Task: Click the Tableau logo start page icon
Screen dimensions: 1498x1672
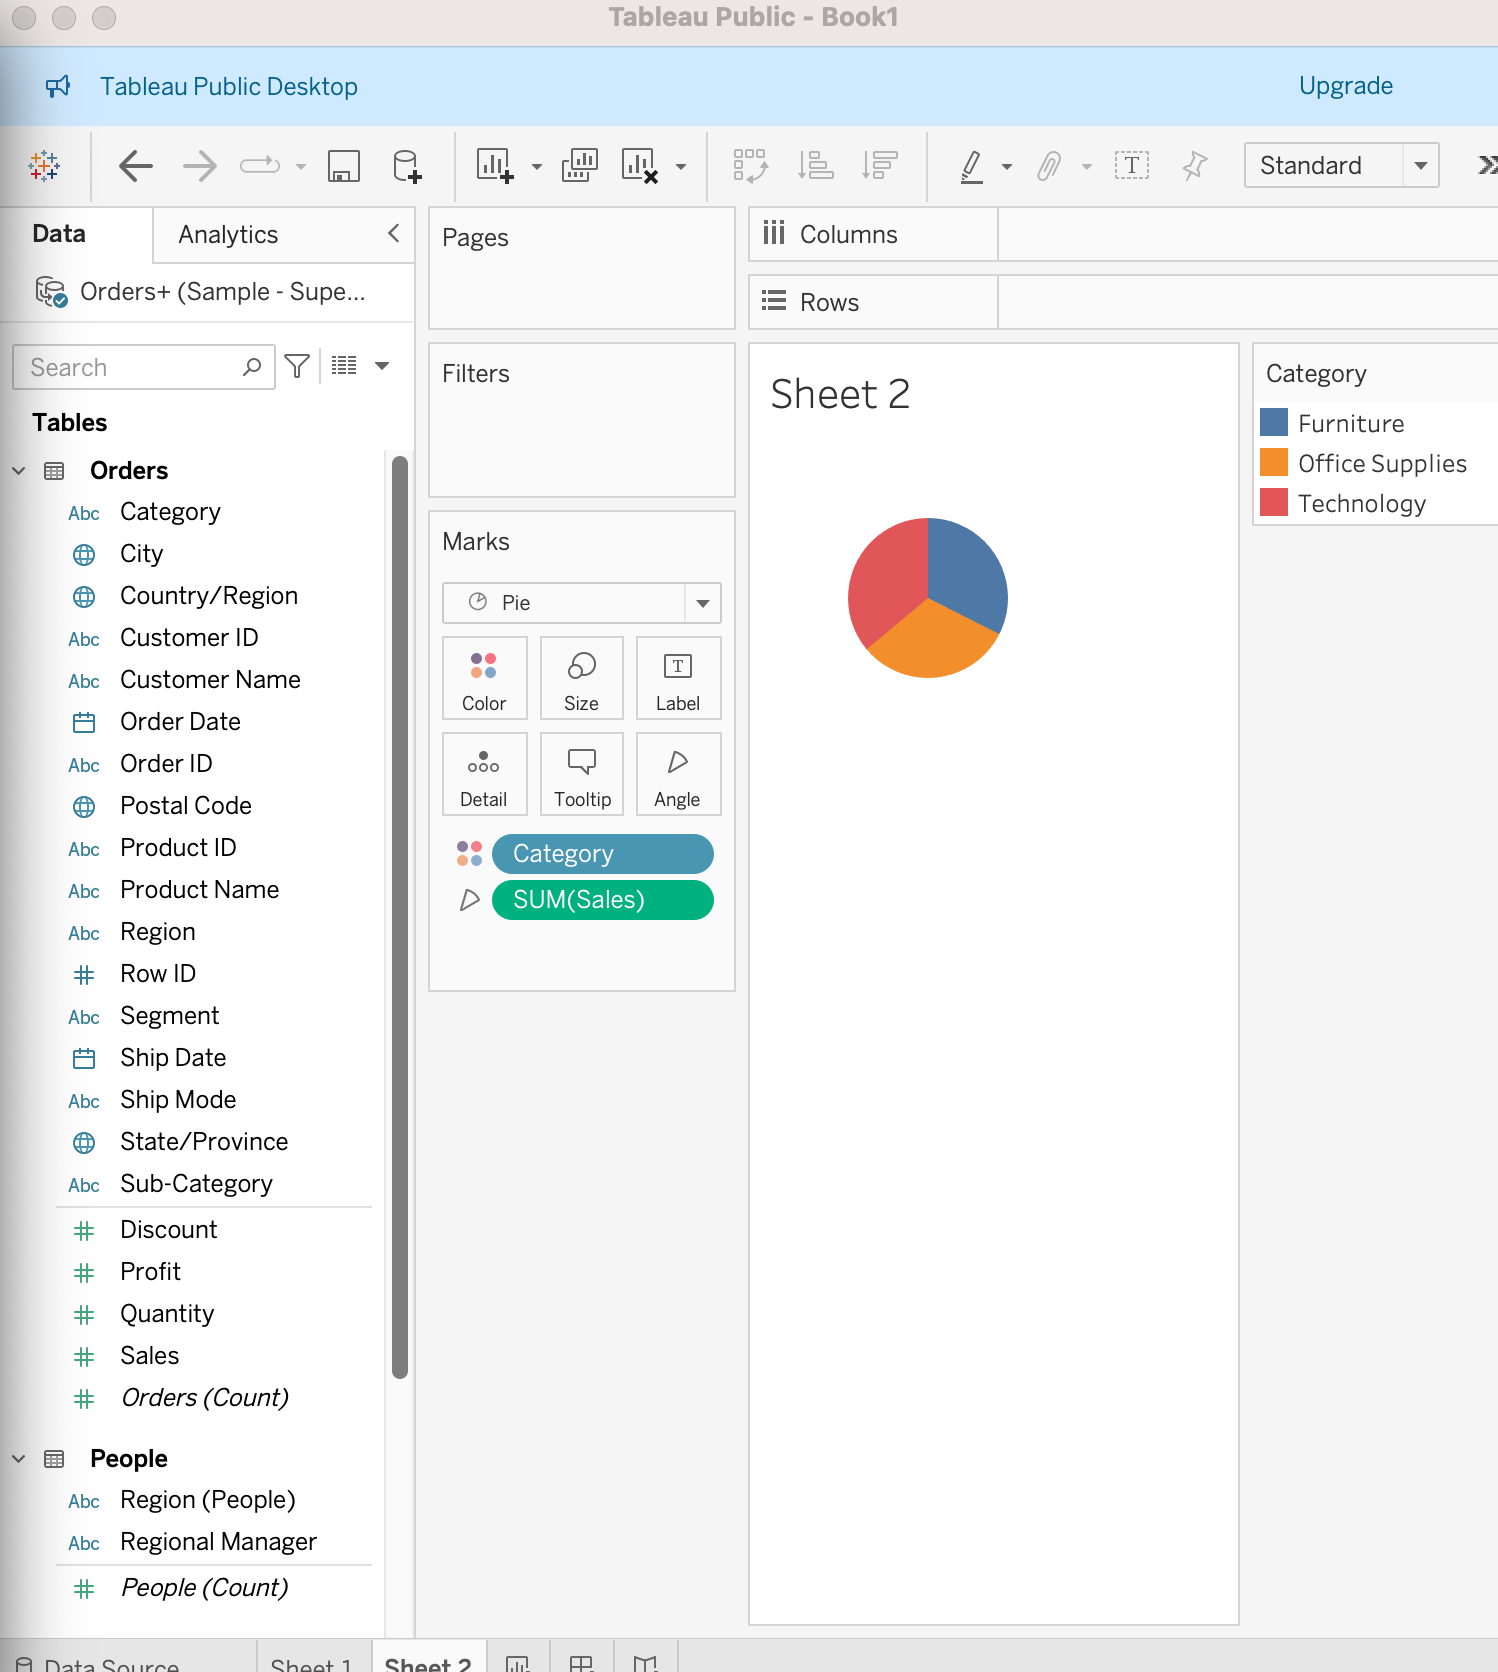Action: (x=44, y=166)
